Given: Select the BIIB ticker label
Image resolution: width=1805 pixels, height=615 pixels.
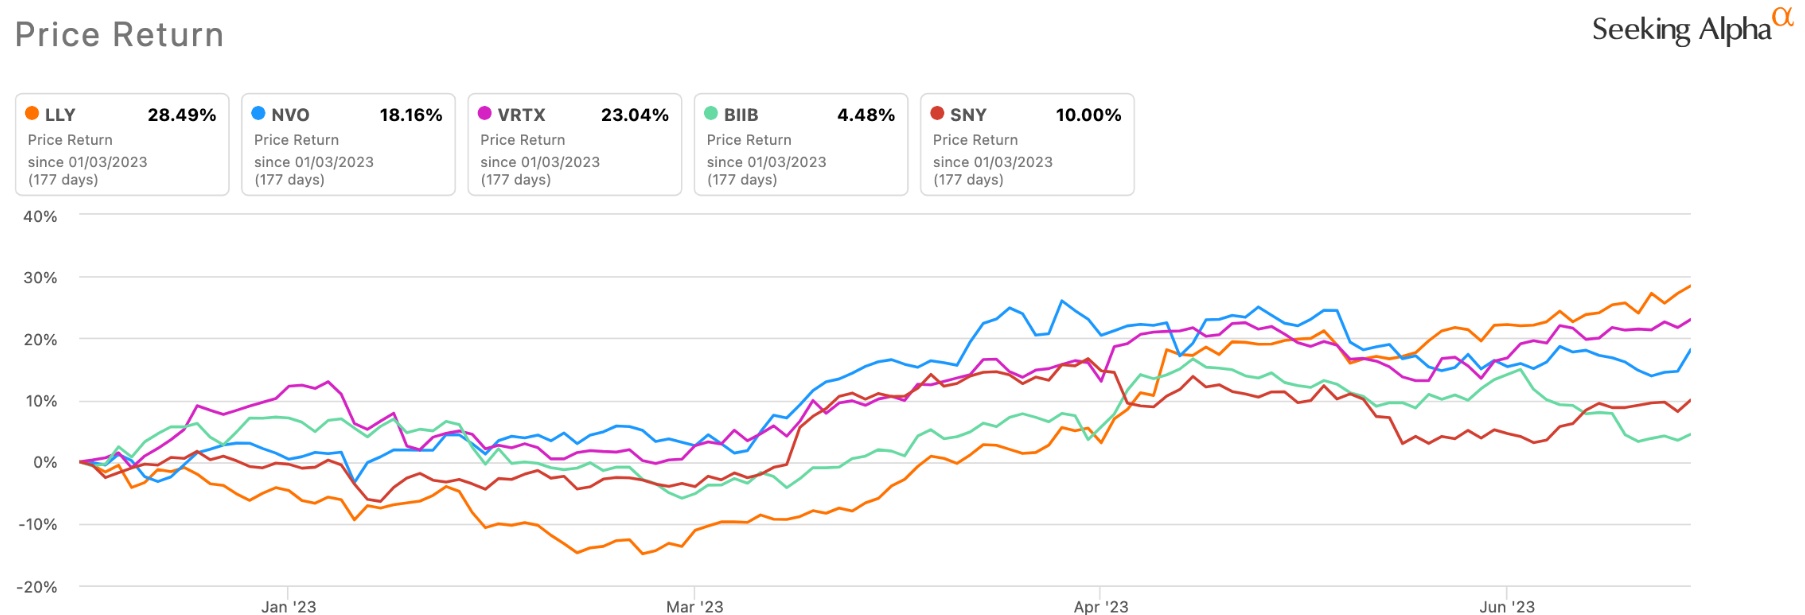Looking at the screenshot, I should coord(741,115).
